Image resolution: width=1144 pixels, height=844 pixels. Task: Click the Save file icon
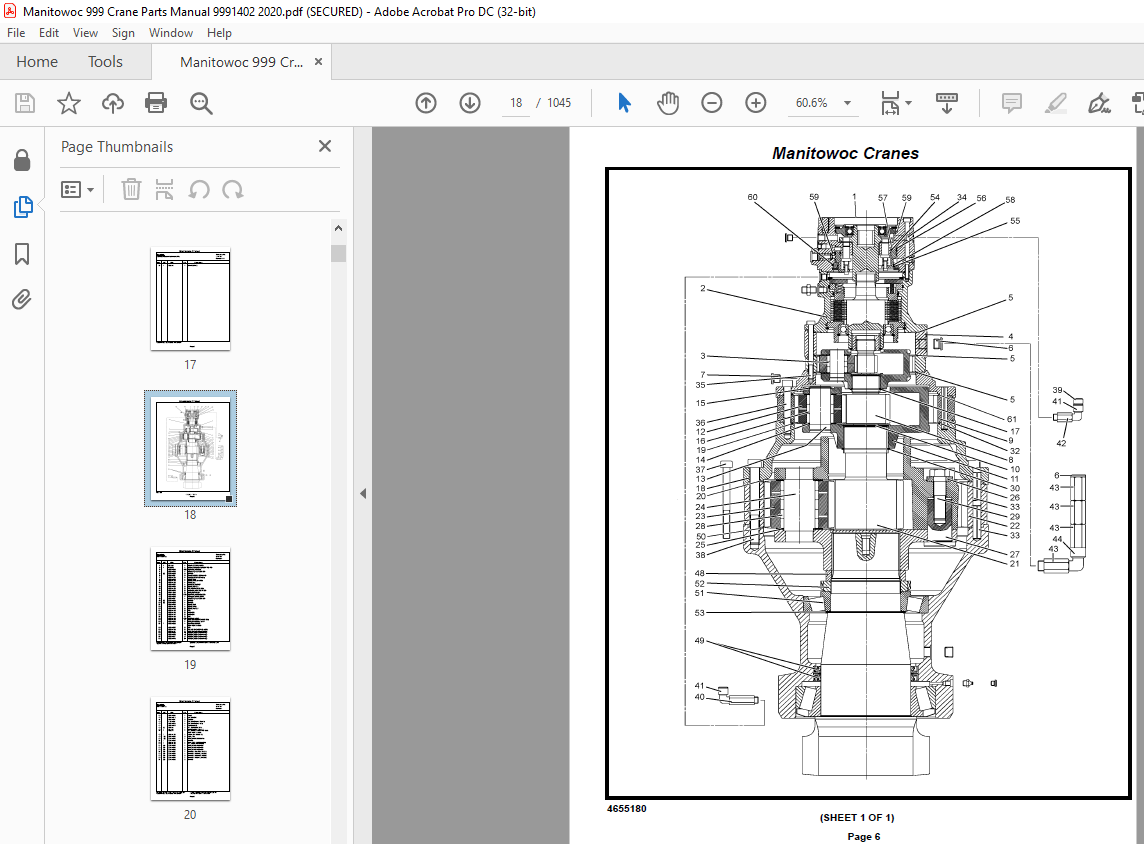[x=25, y=103]
